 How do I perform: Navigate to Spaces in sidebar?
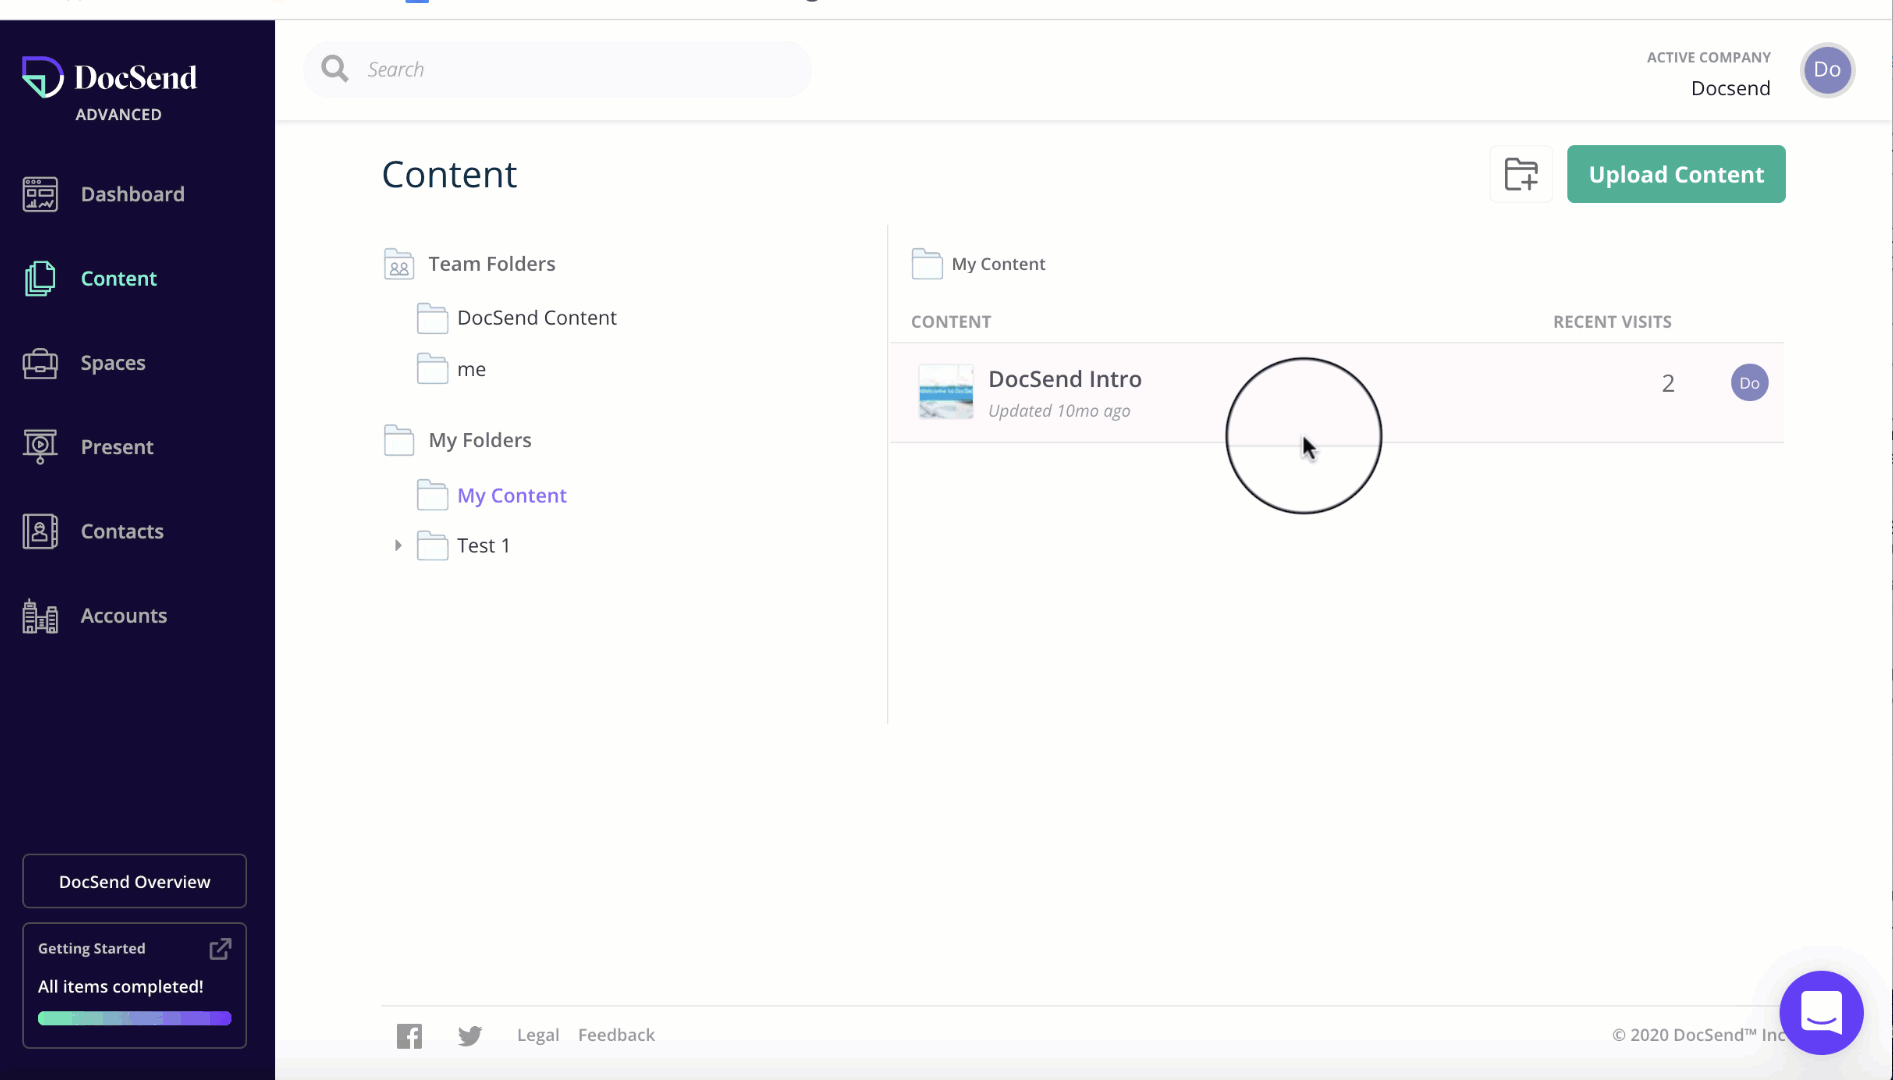point(113,363)
